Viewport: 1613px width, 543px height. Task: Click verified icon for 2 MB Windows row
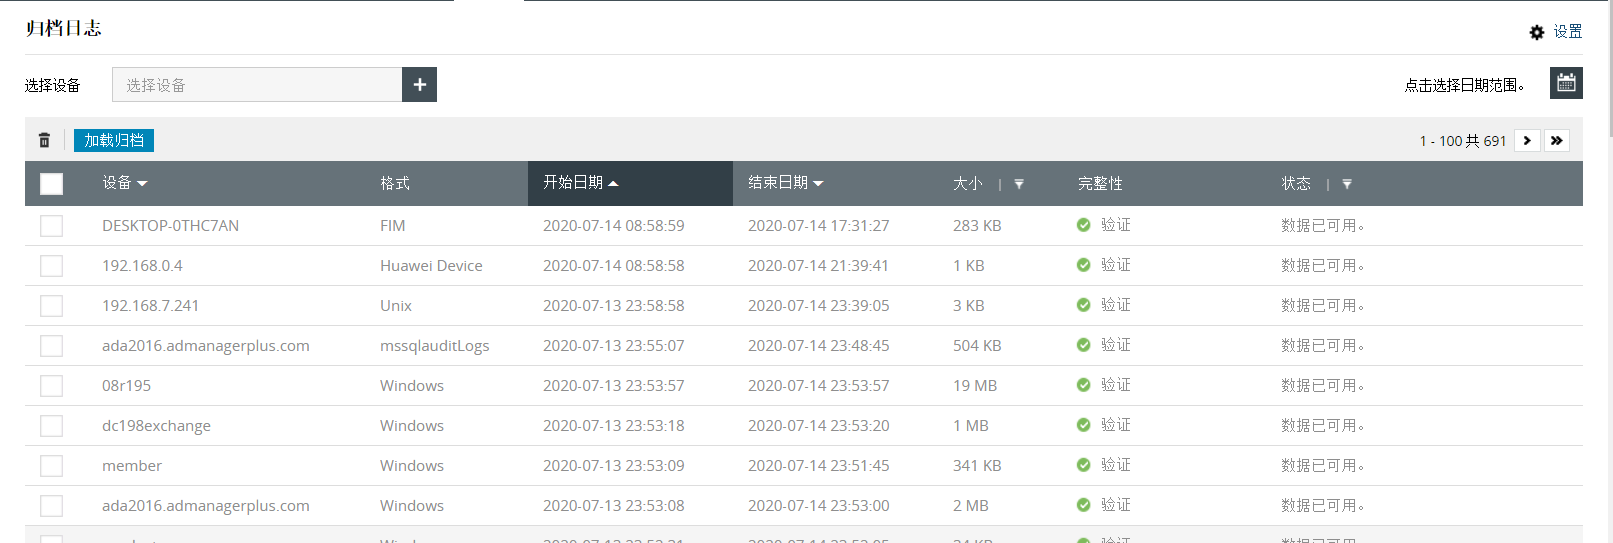click(x=1083, y=505)
